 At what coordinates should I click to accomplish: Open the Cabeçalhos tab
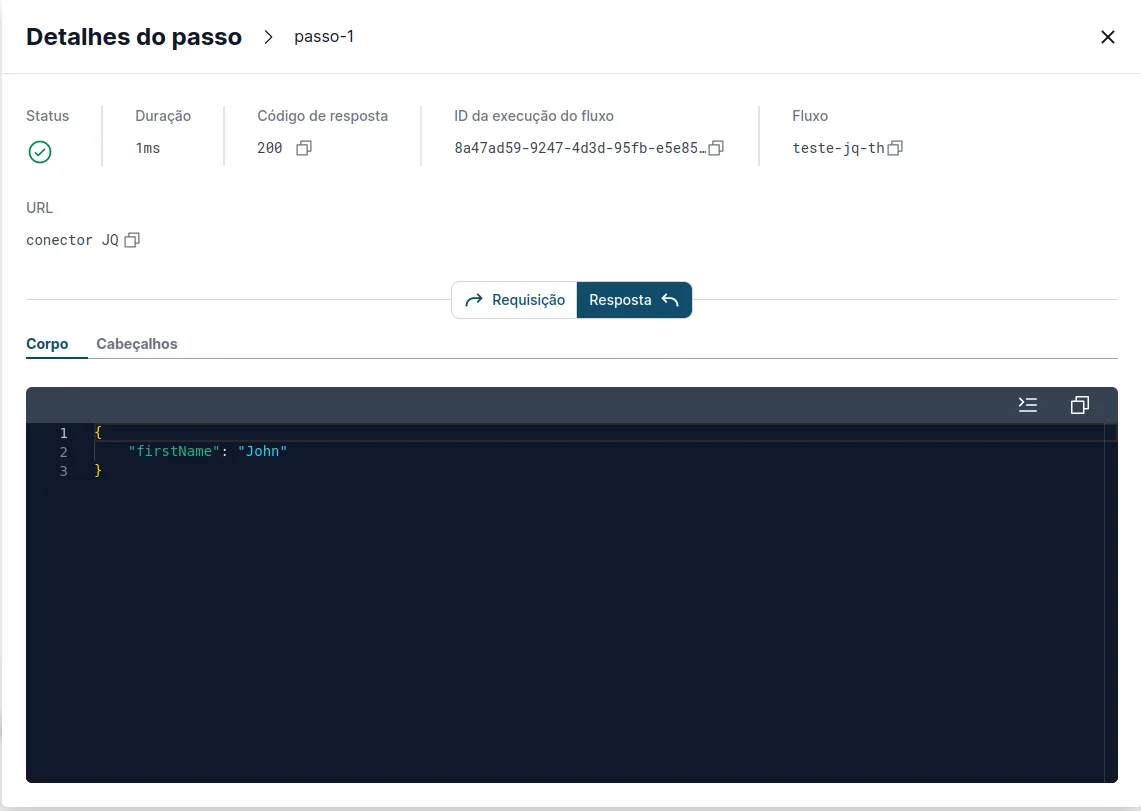click(137, 343)
